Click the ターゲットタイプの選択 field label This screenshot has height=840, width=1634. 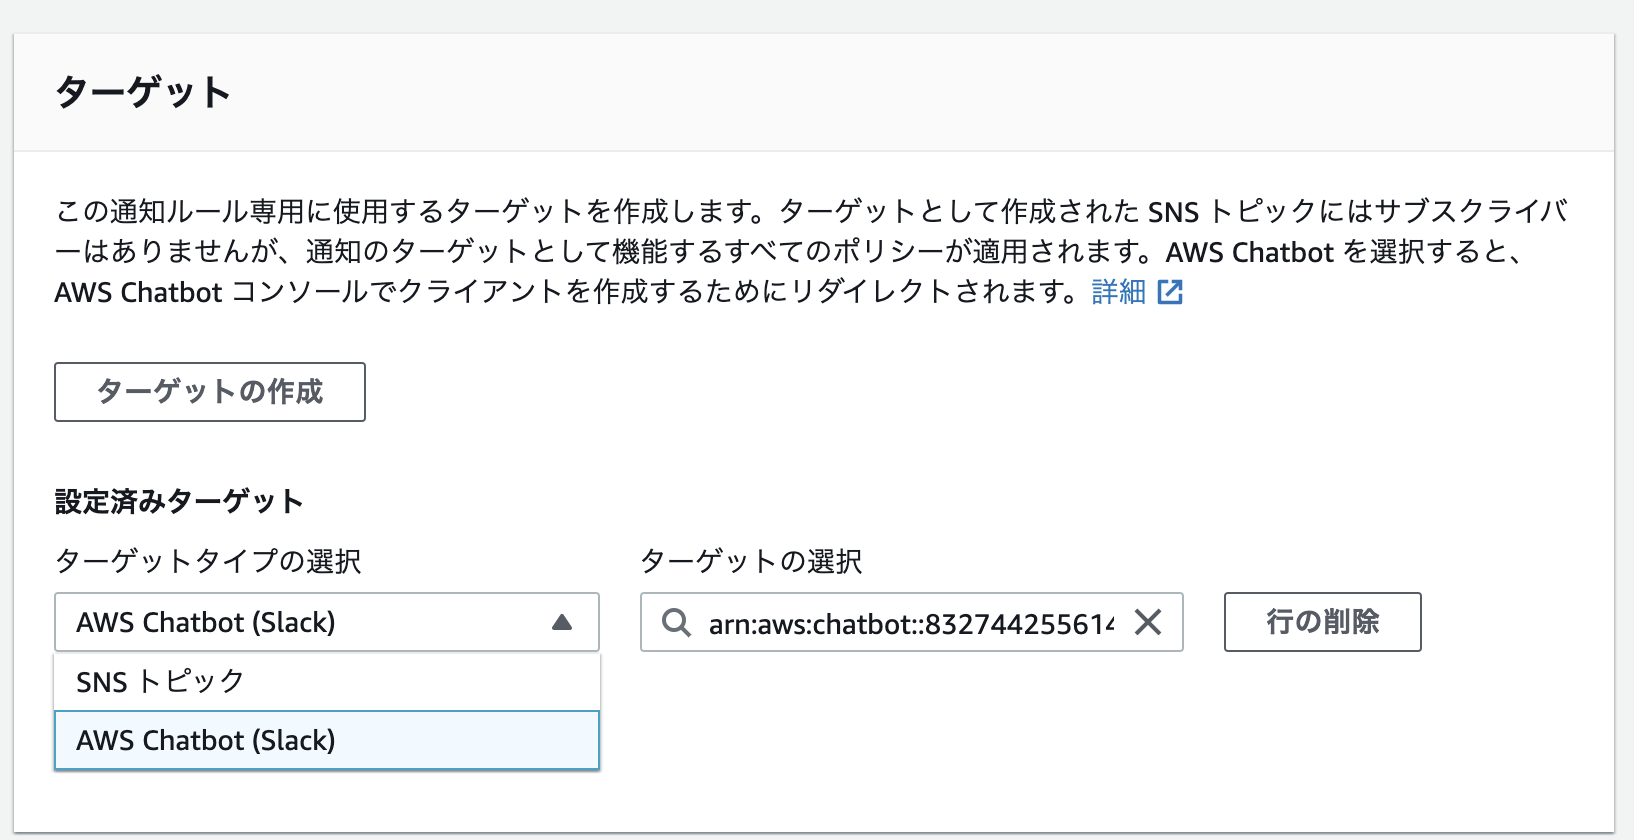point(208,562)
